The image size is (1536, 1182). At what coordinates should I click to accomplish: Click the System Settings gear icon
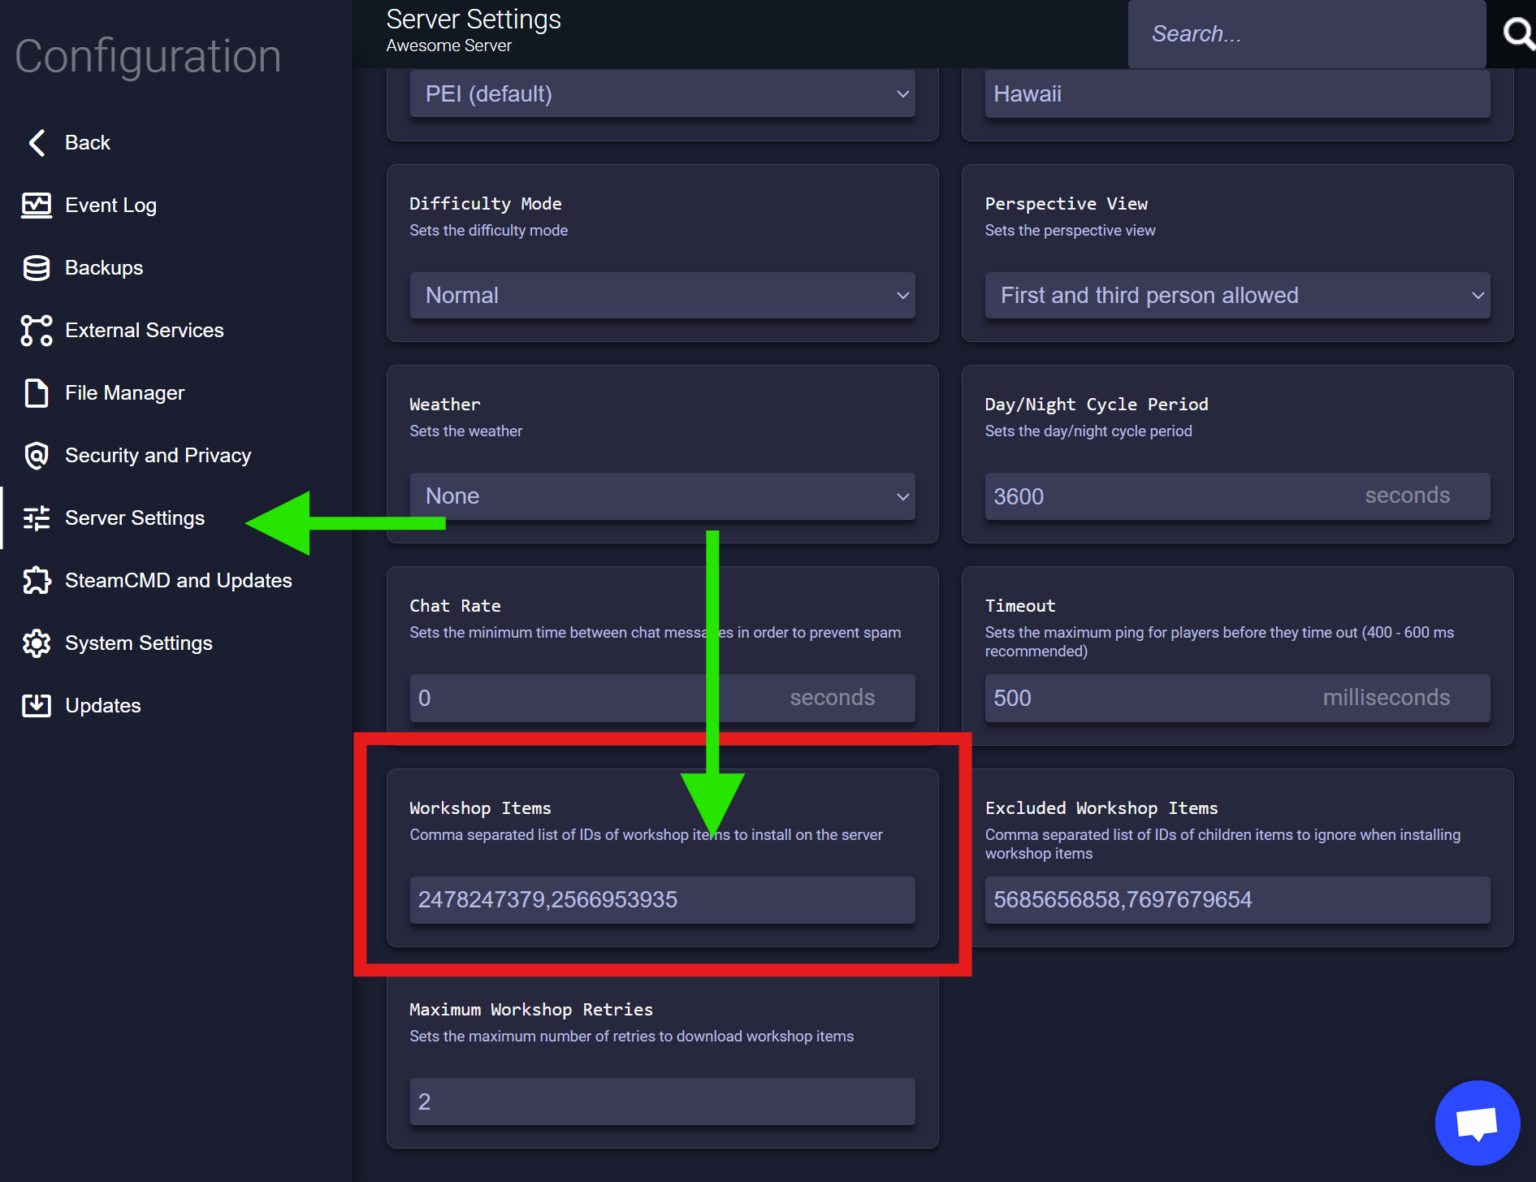36,643
